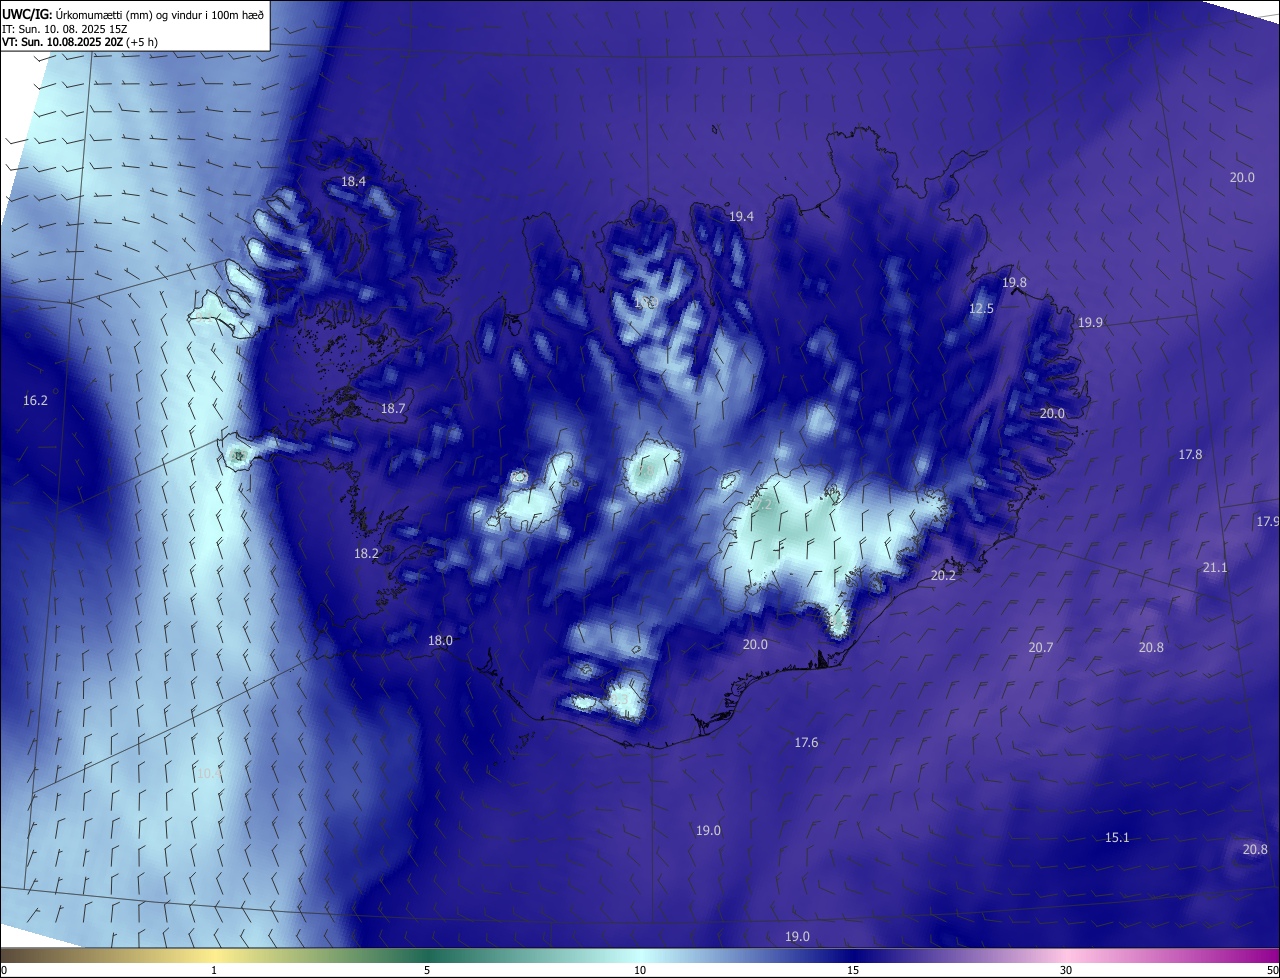This screenshot has height=978, width=1280.
Task: Pick the brown end of the colour bar
Action: [10, 955]
